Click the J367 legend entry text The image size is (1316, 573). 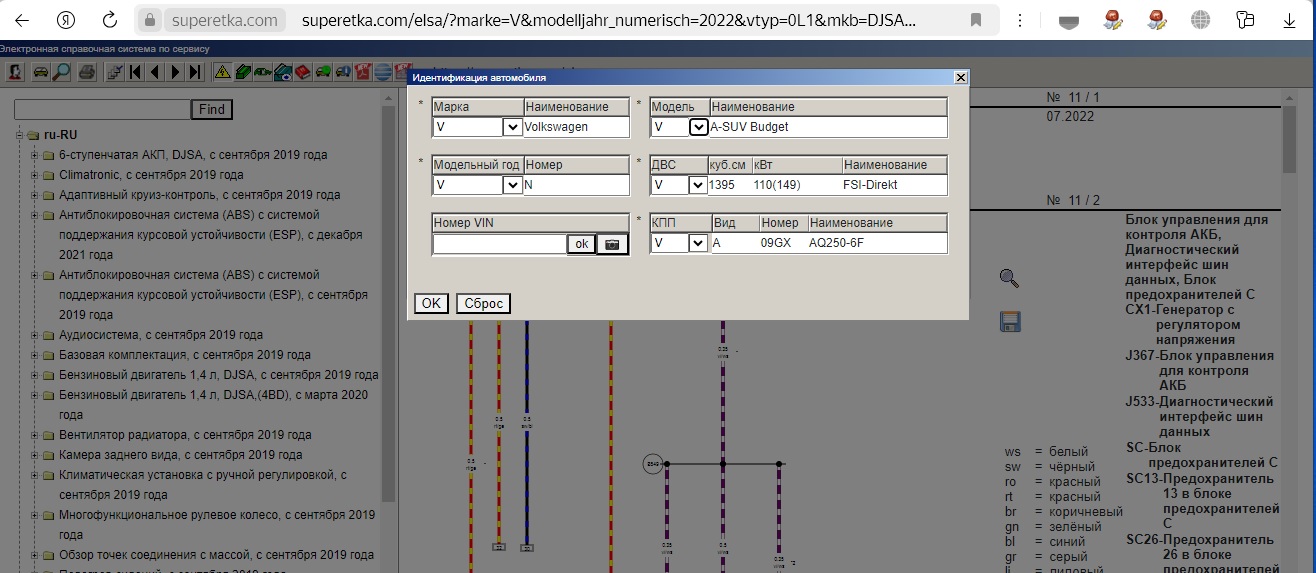[x=1200, y=371]
